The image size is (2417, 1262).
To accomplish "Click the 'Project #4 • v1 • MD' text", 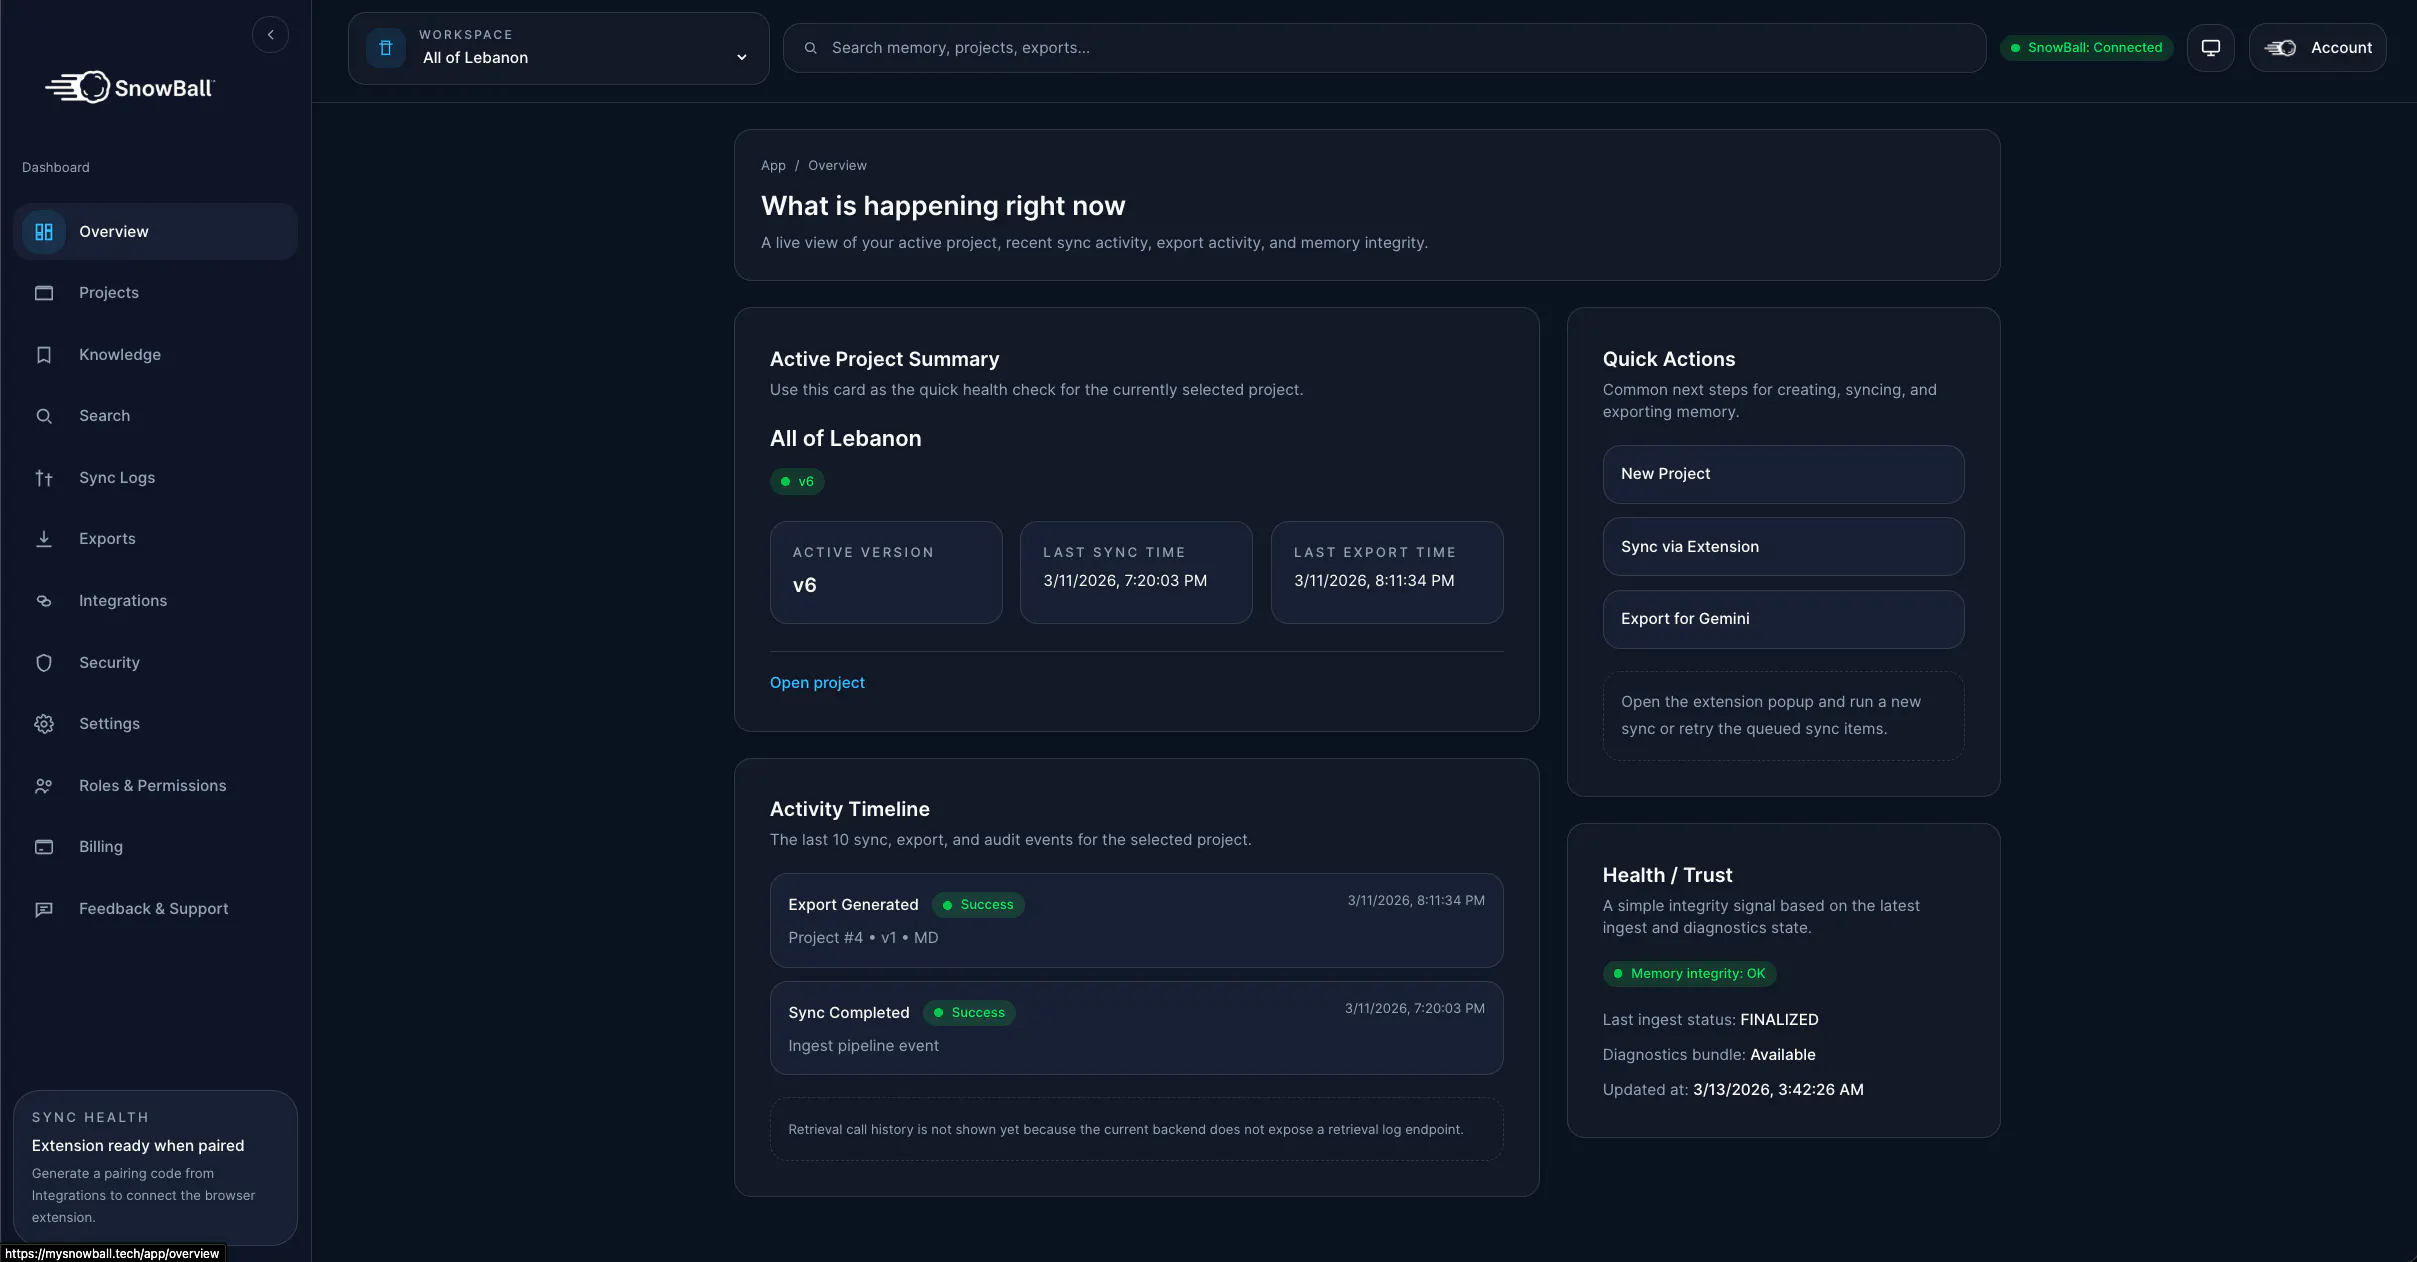I will (x=863, y=938).
